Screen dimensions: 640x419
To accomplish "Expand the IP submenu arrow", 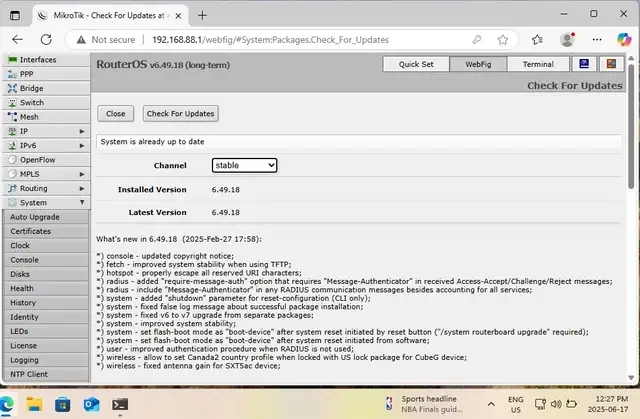I will [x=82, y=131].
